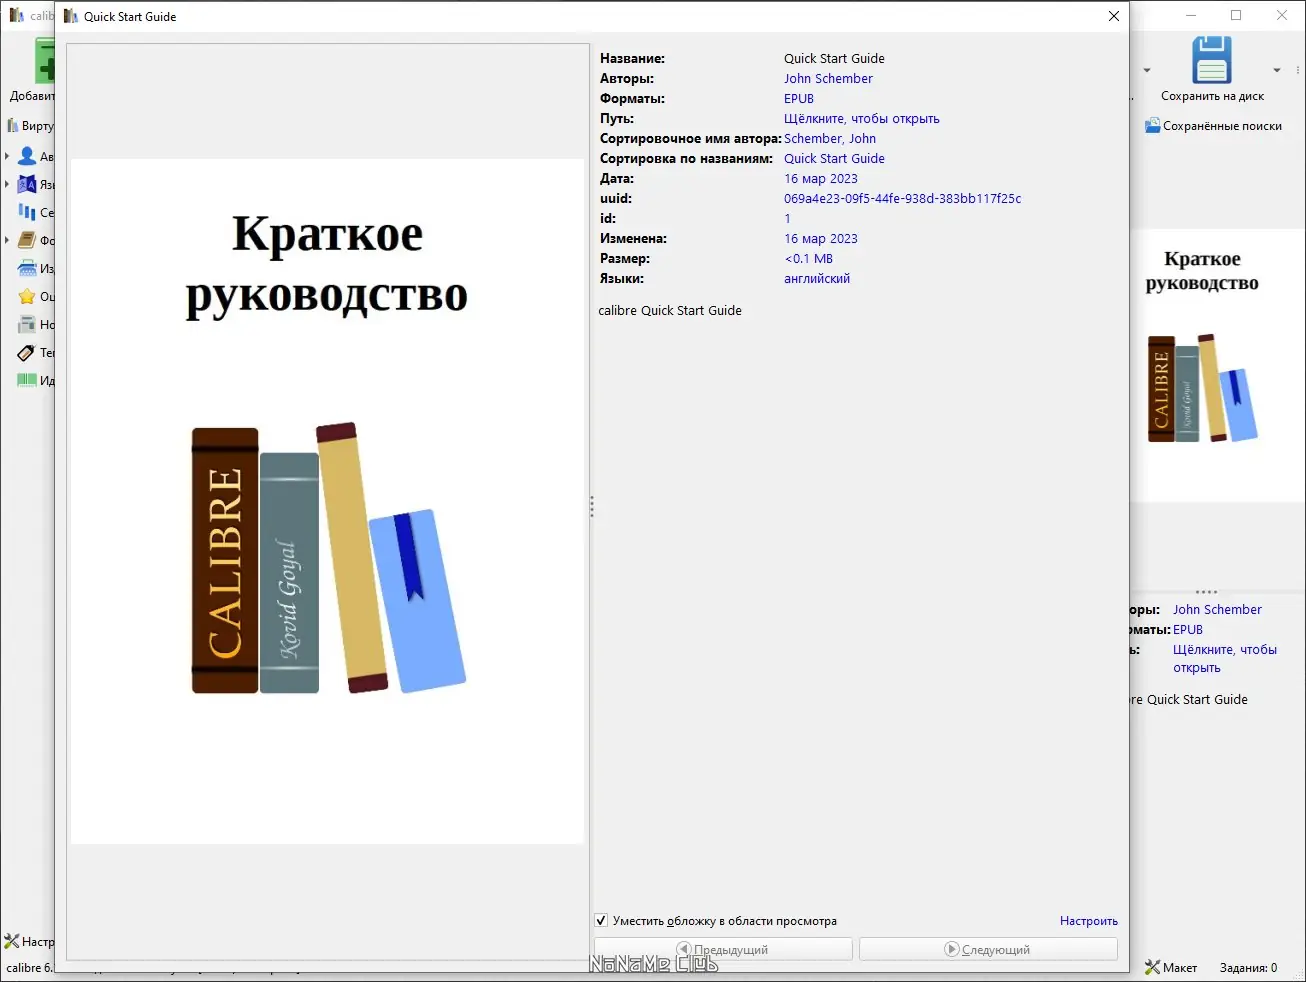
Task: Click the green Add books icon
Action: coord(44,60)
